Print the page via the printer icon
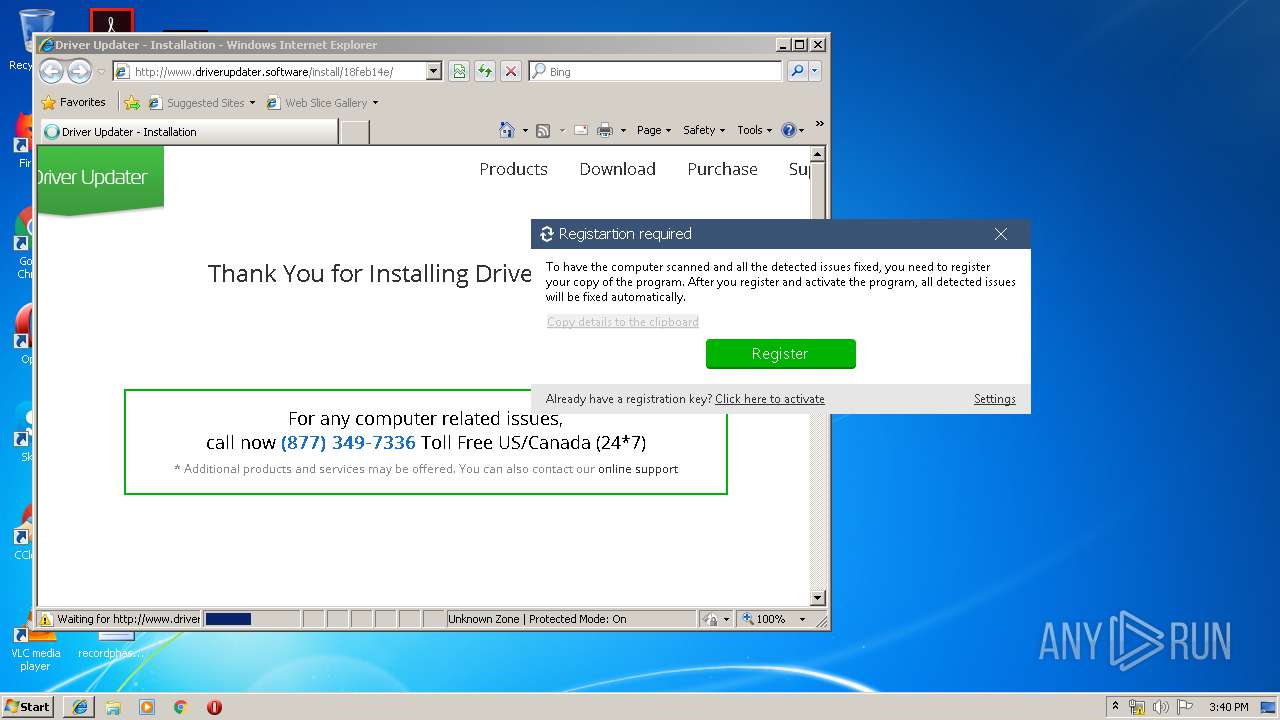1280x720 pixels. click(605, 130)
